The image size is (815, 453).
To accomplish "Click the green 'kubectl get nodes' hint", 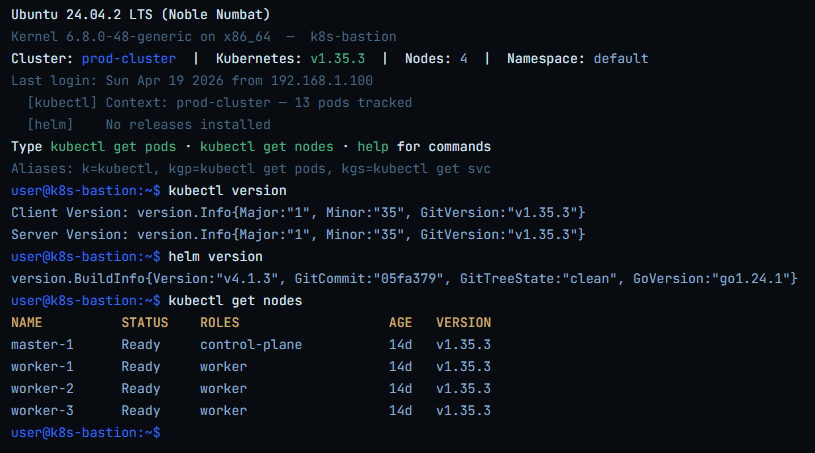I will (x=267, y=146).
